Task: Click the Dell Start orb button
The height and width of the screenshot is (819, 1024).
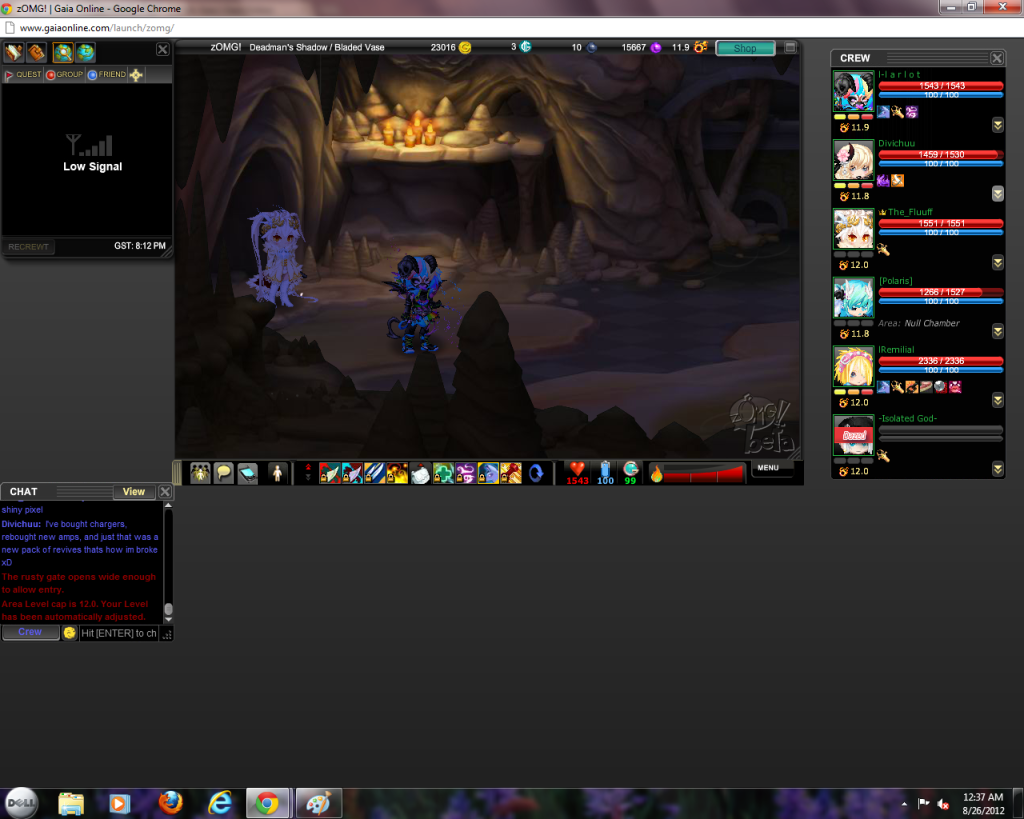Action: 21,803
